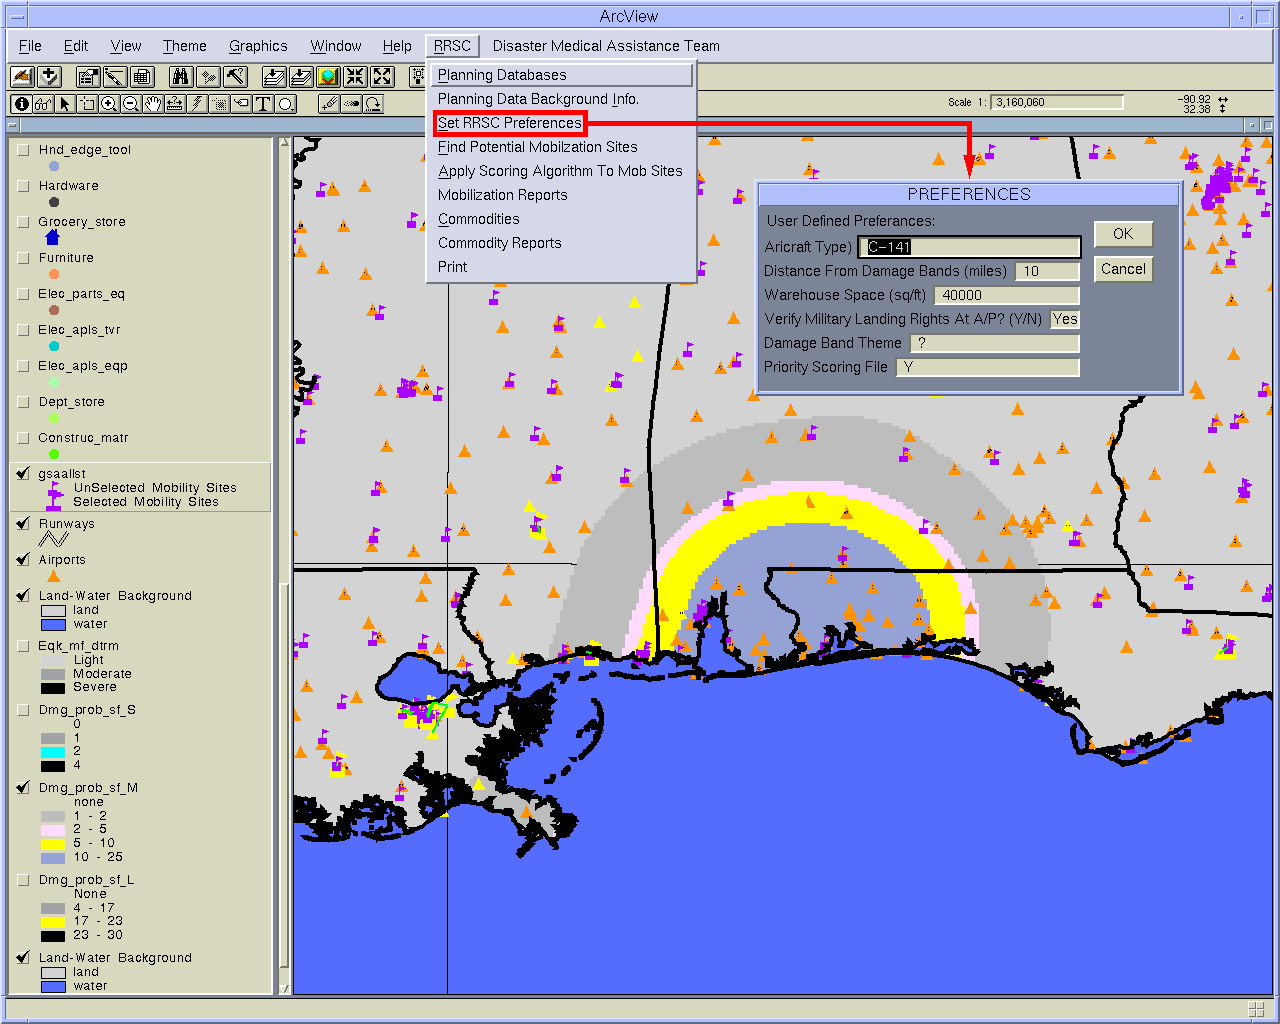Check the Elec_parts_eq theme
The width and height of the screenshot is (1280, 1024).
[x=23, y=294]
